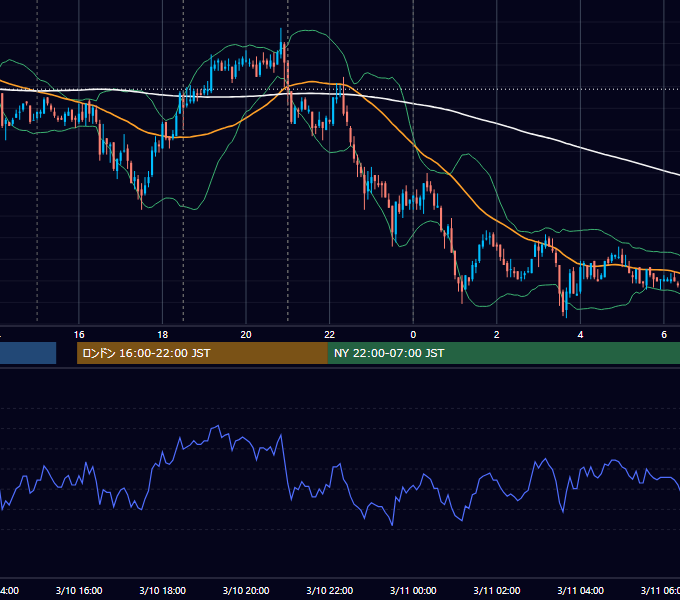Click the 3/11 02:00 date label

pos(497,590)
